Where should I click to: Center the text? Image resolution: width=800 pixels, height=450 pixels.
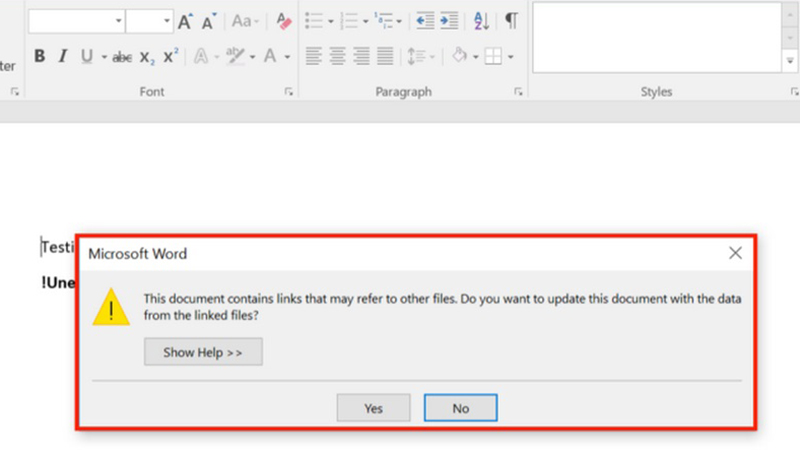[337, 56]
